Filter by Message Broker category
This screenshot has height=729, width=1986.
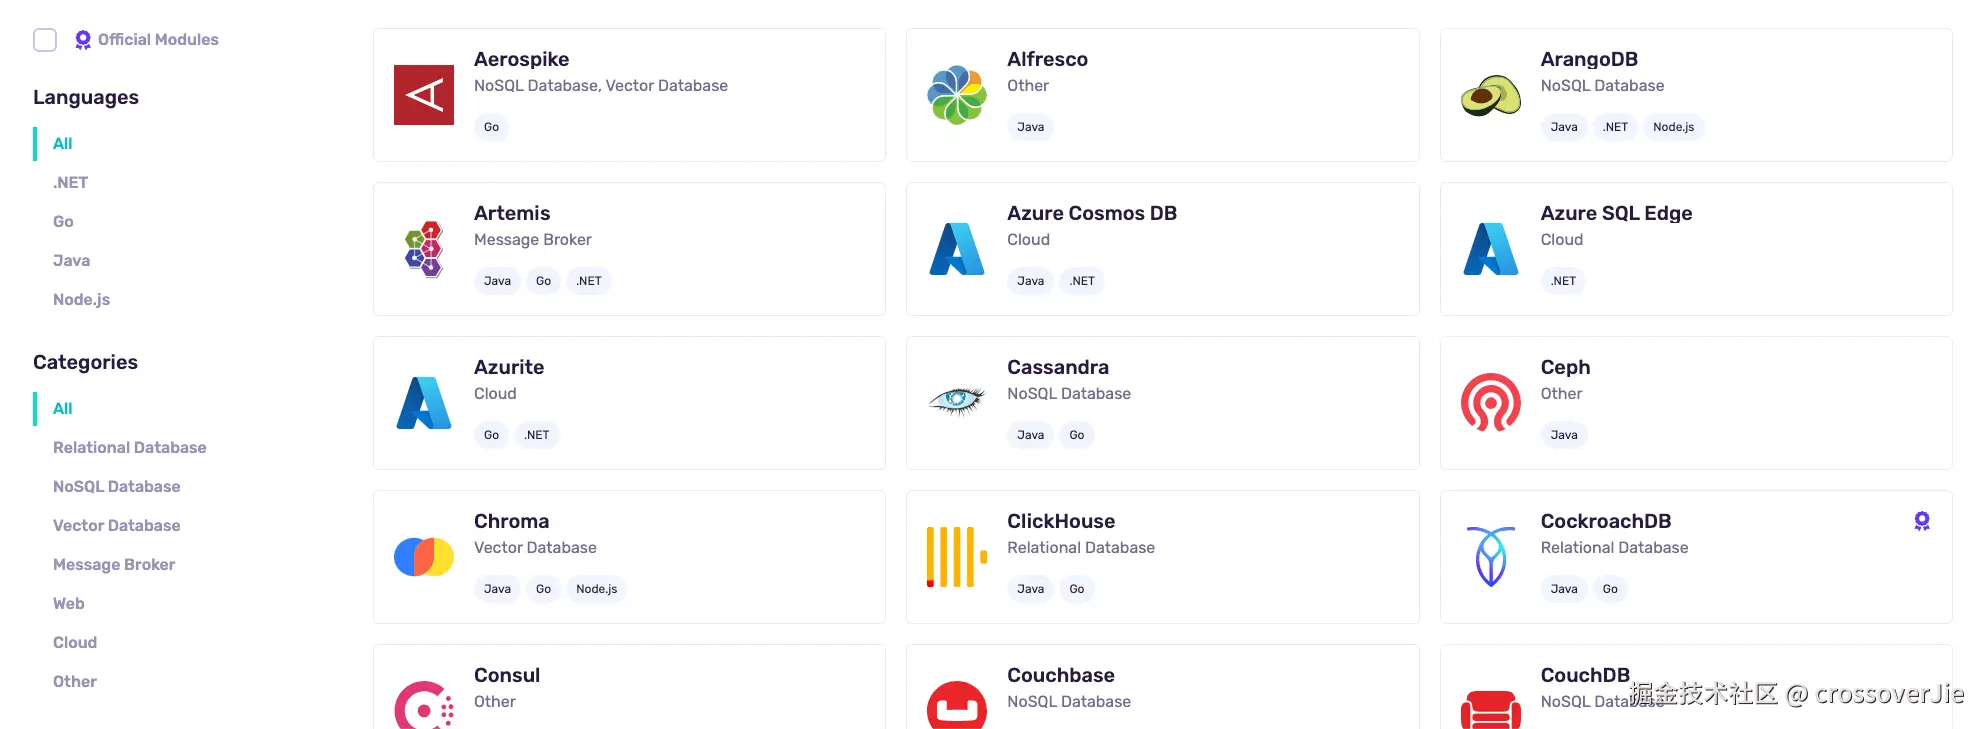click(114, 565)
